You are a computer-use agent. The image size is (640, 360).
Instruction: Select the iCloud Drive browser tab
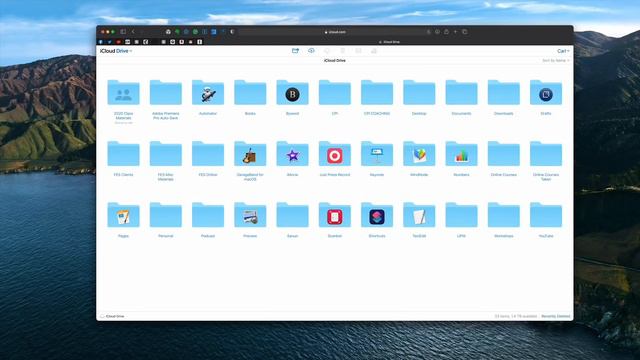pos(389,42)
